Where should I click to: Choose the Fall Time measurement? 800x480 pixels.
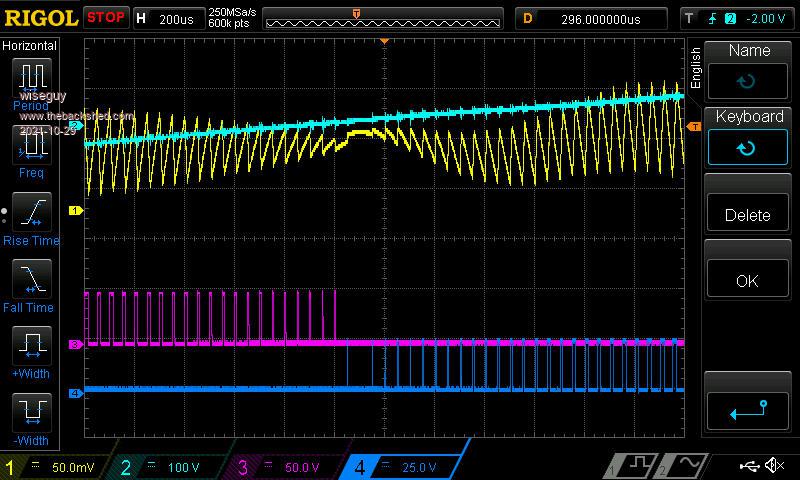(30, 280)
